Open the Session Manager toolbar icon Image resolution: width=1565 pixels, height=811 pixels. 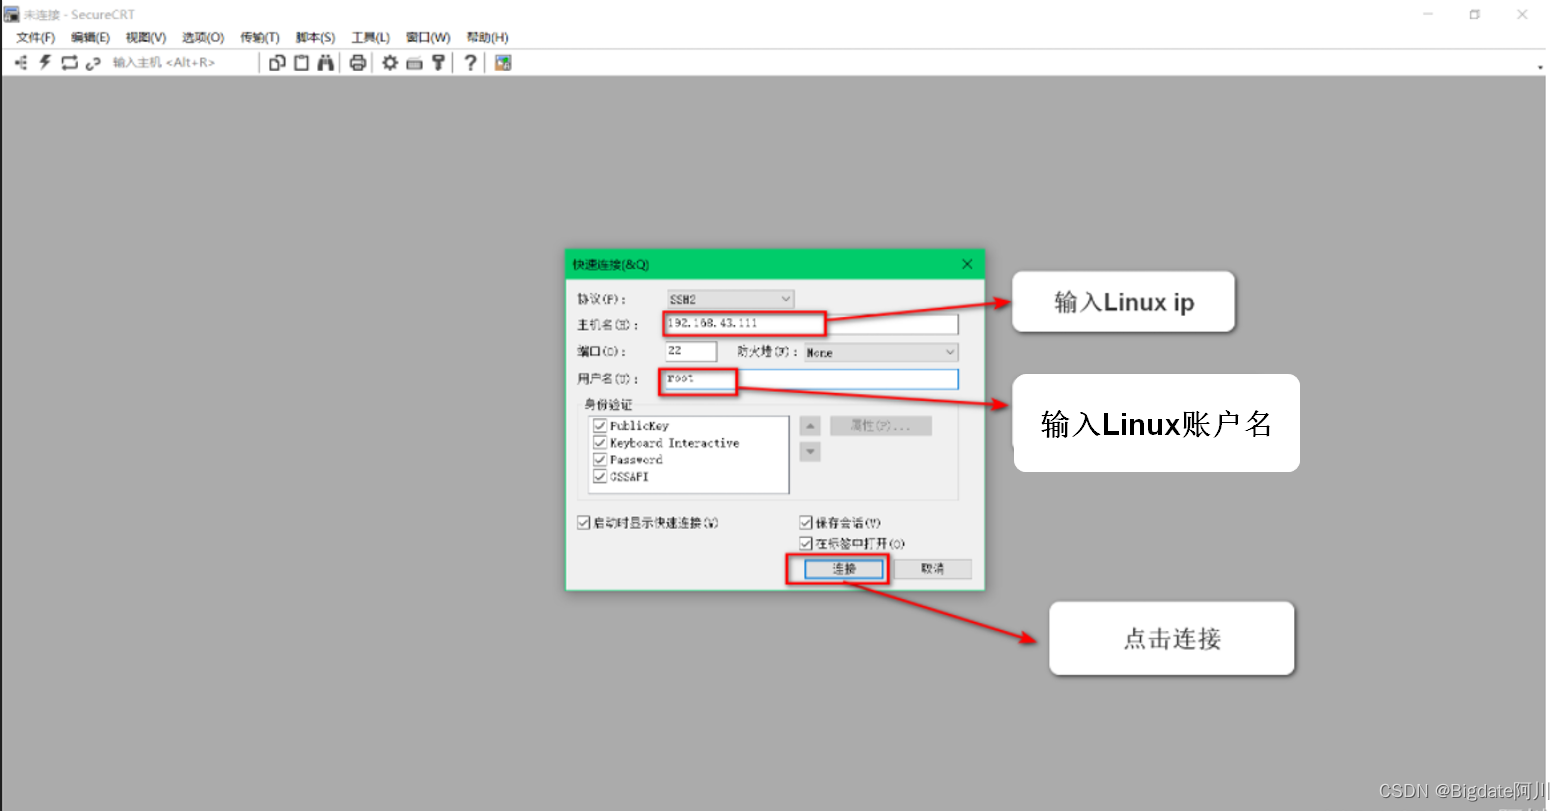[21, 63]
